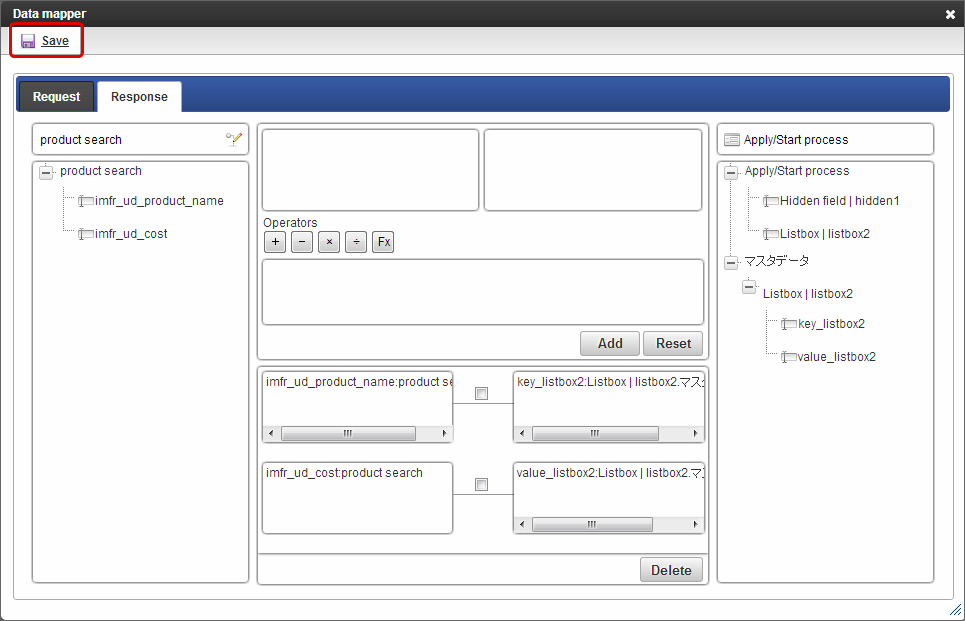
Task: Select Hidden field | hidden1 icon
Action: pyautogui.click(x=771, y=201)
